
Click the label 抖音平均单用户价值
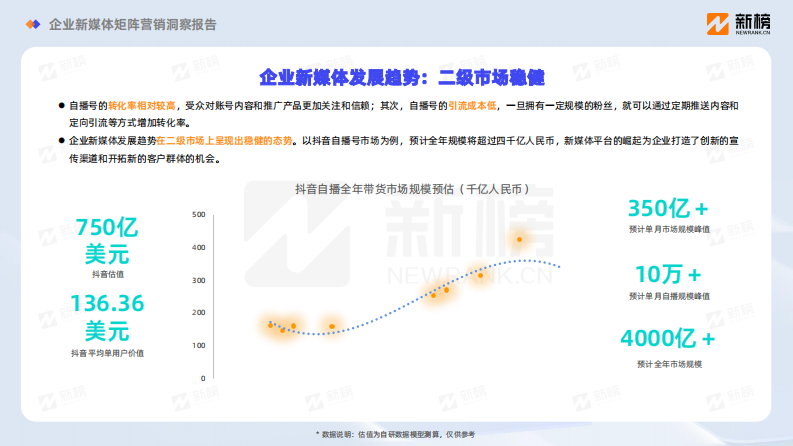tap(107, 353)
